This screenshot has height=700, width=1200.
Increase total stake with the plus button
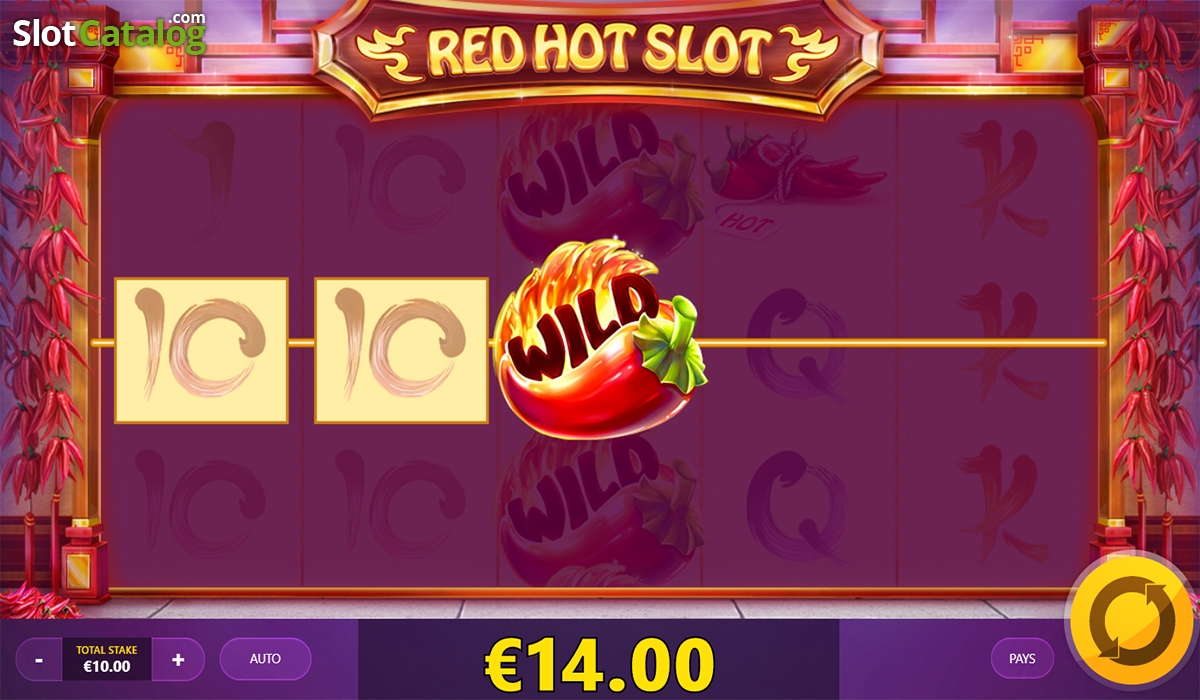(179, 660)
